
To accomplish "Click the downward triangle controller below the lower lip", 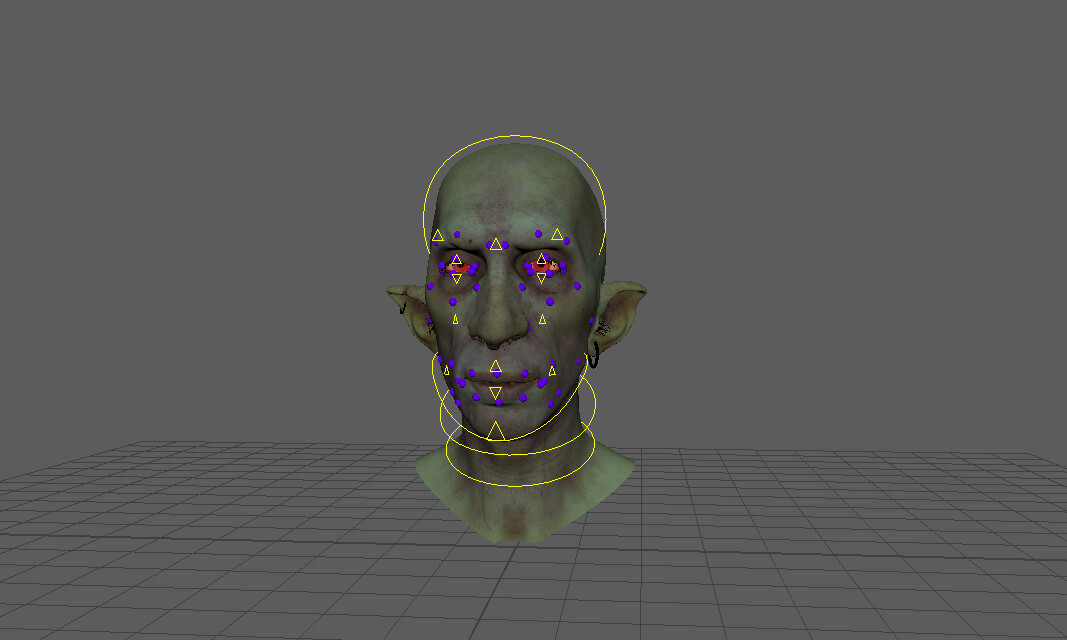I will [495, 389].
